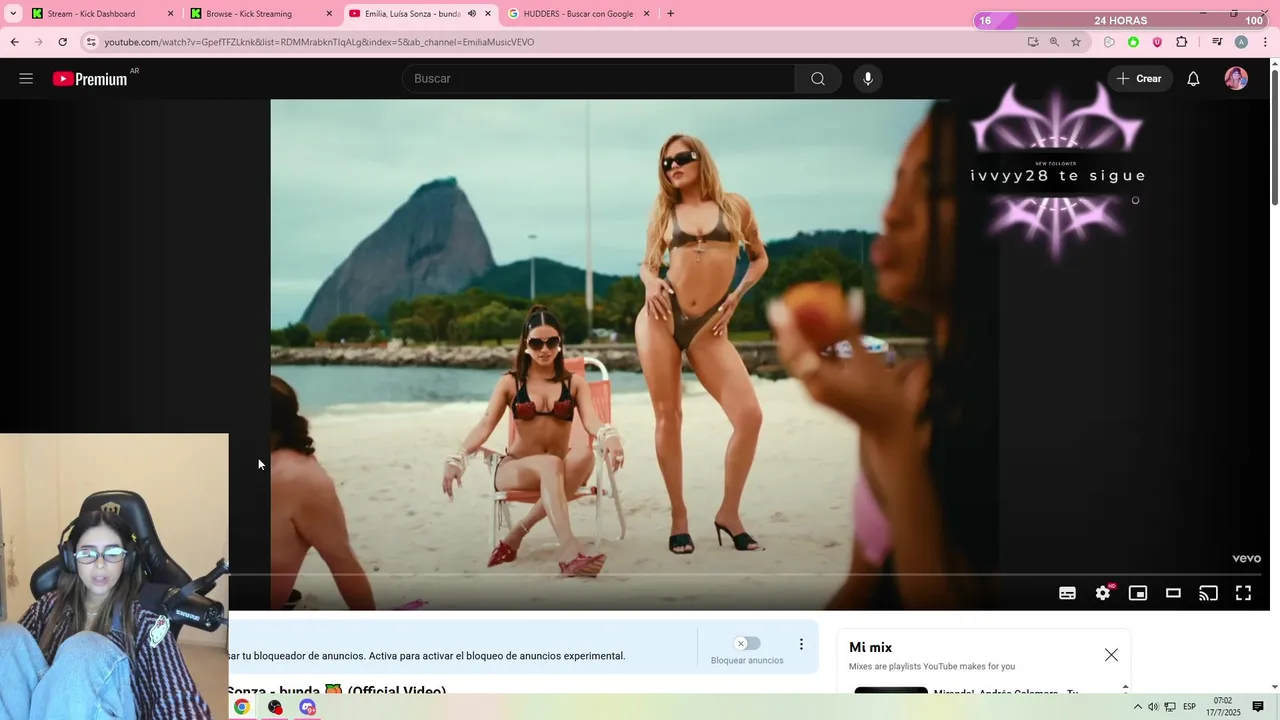The height and width of the screenshot is (720, 1280).
Task: Switch to theater mode view
Action: tap(1173, 593)
